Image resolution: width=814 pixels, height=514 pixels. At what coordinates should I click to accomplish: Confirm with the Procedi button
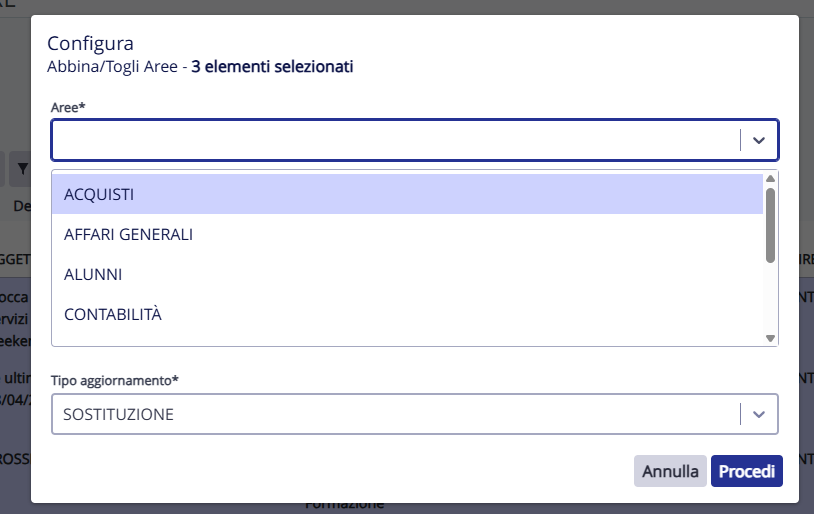coord(747,471)
